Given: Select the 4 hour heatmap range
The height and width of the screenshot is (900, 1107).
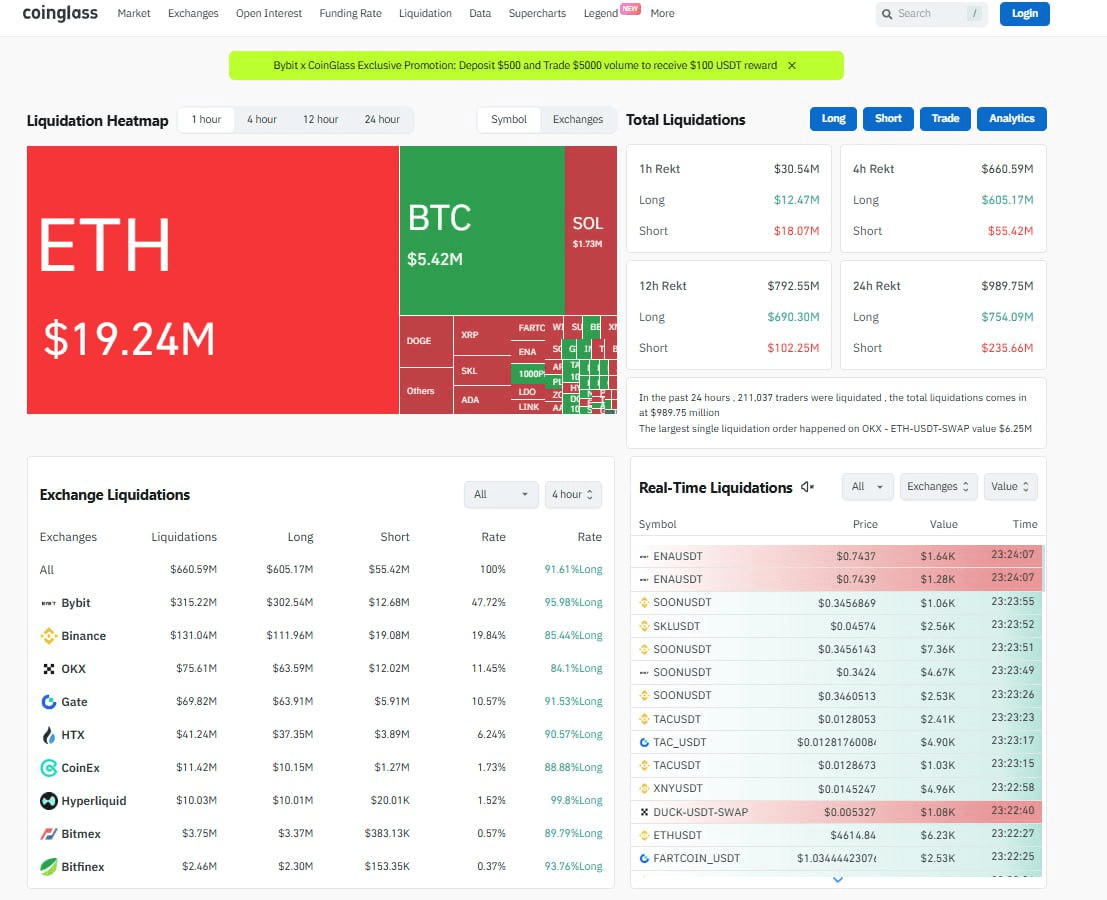Looking at the screenshot, I should pyautogui.click(x=262, y=119).
